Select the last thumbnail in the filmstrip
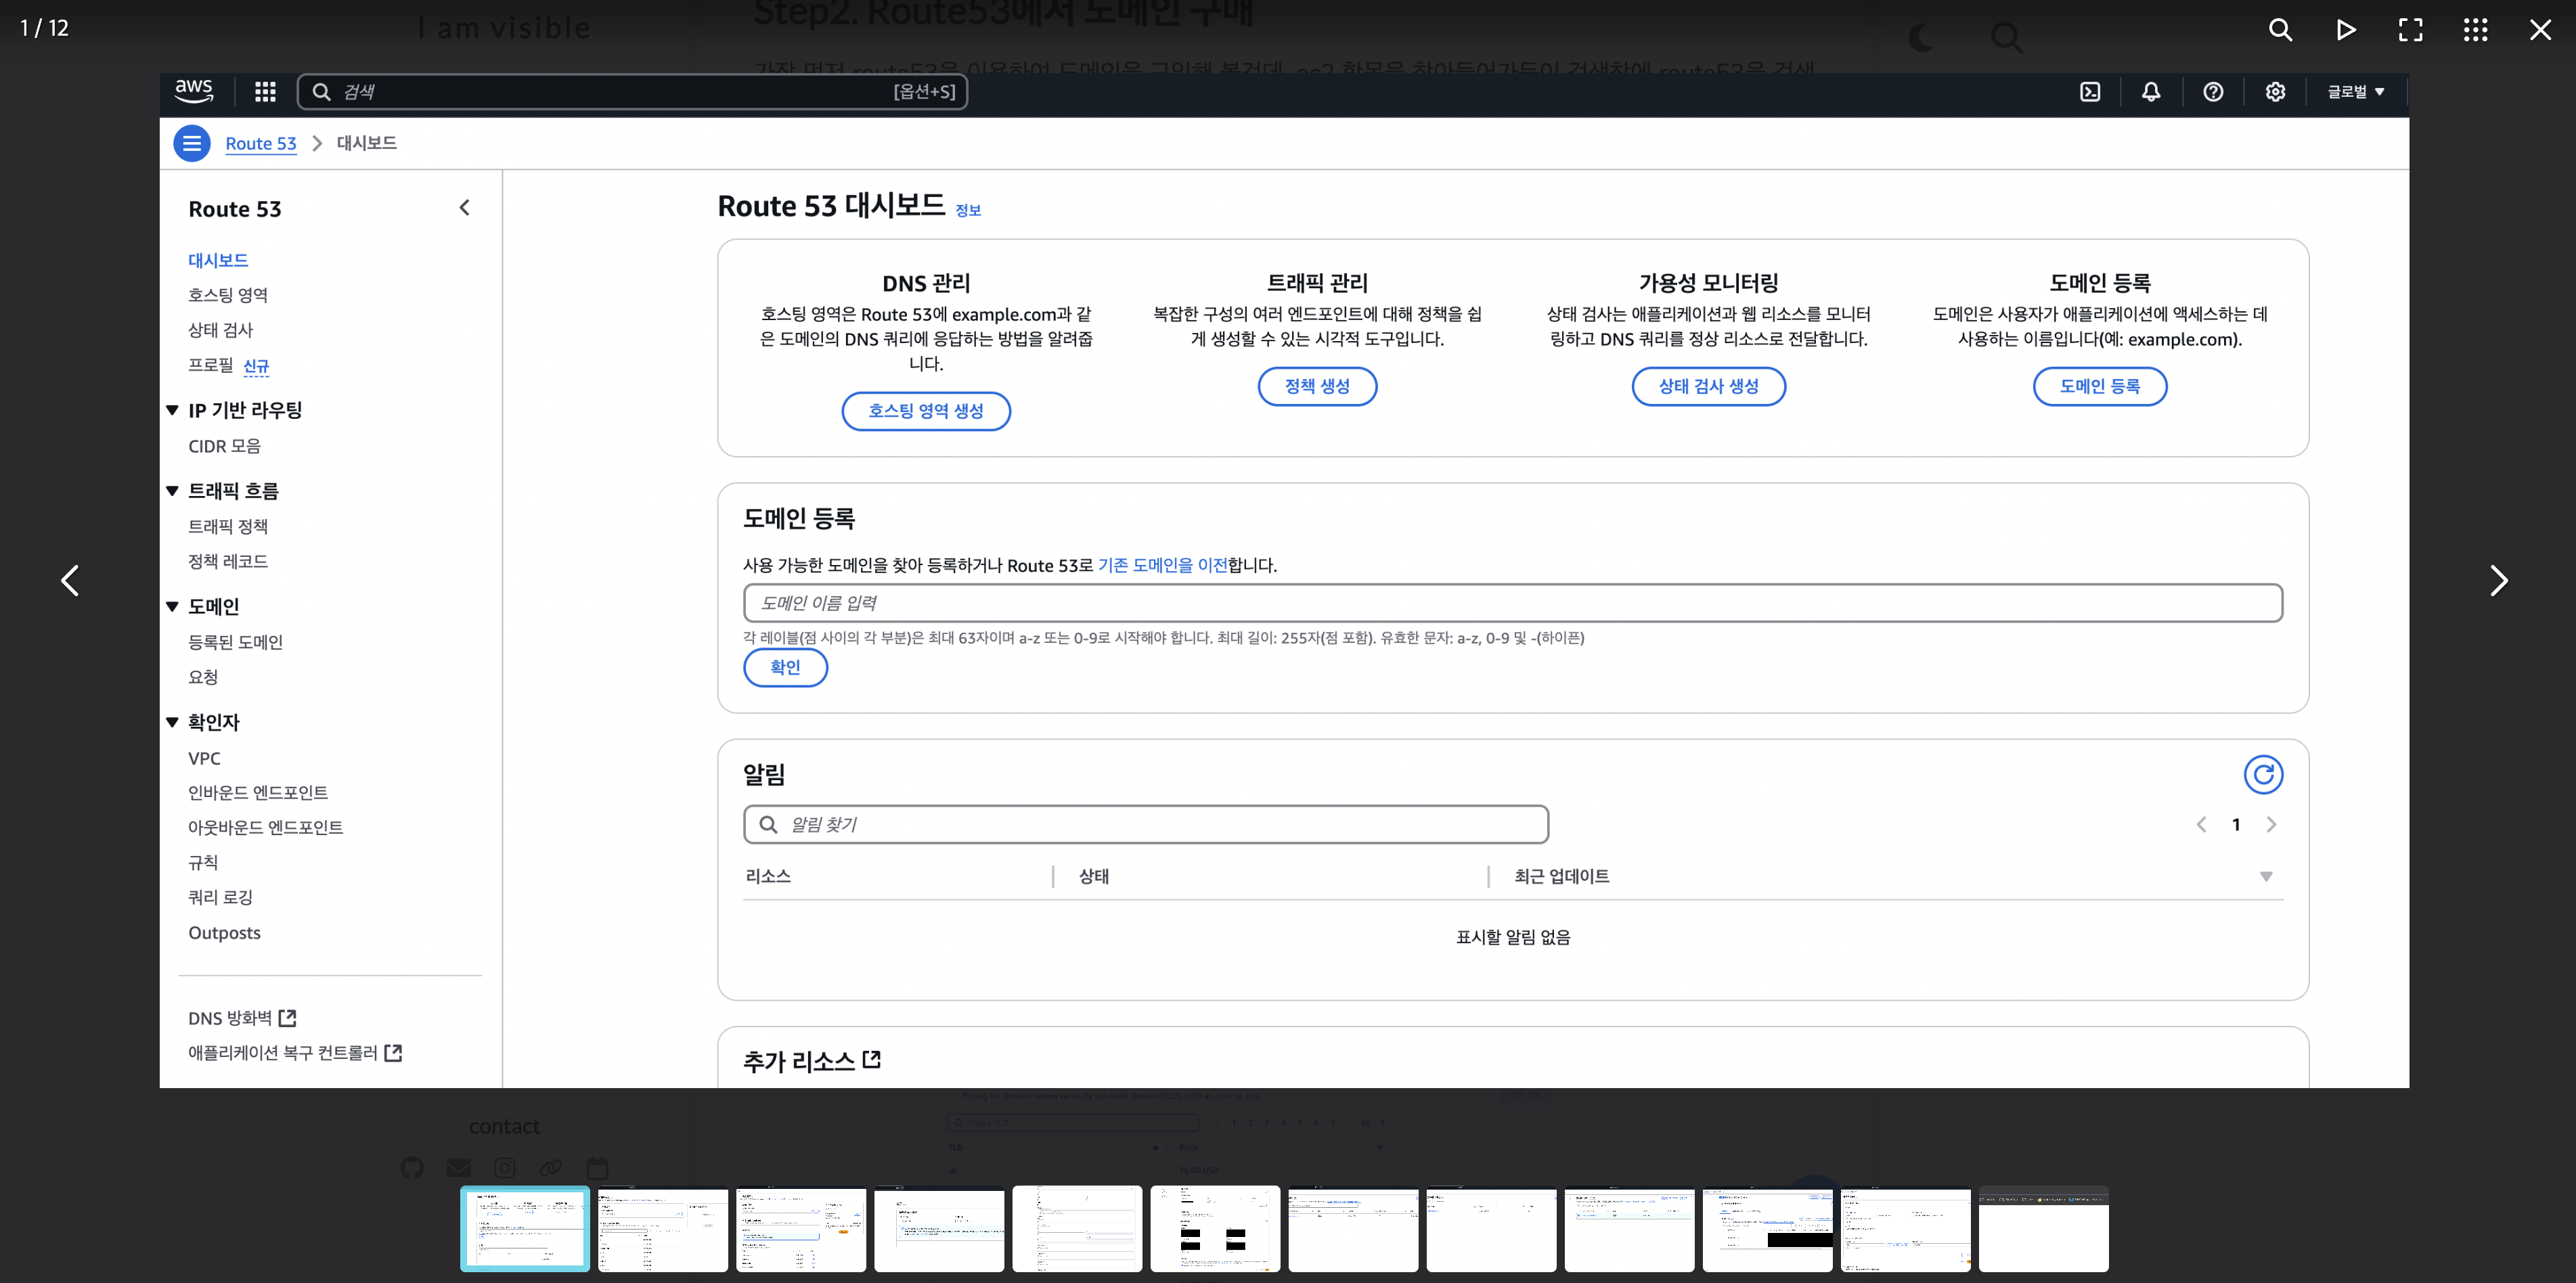This screenshot has height=1283, width=2576. pos(2043,1229)
